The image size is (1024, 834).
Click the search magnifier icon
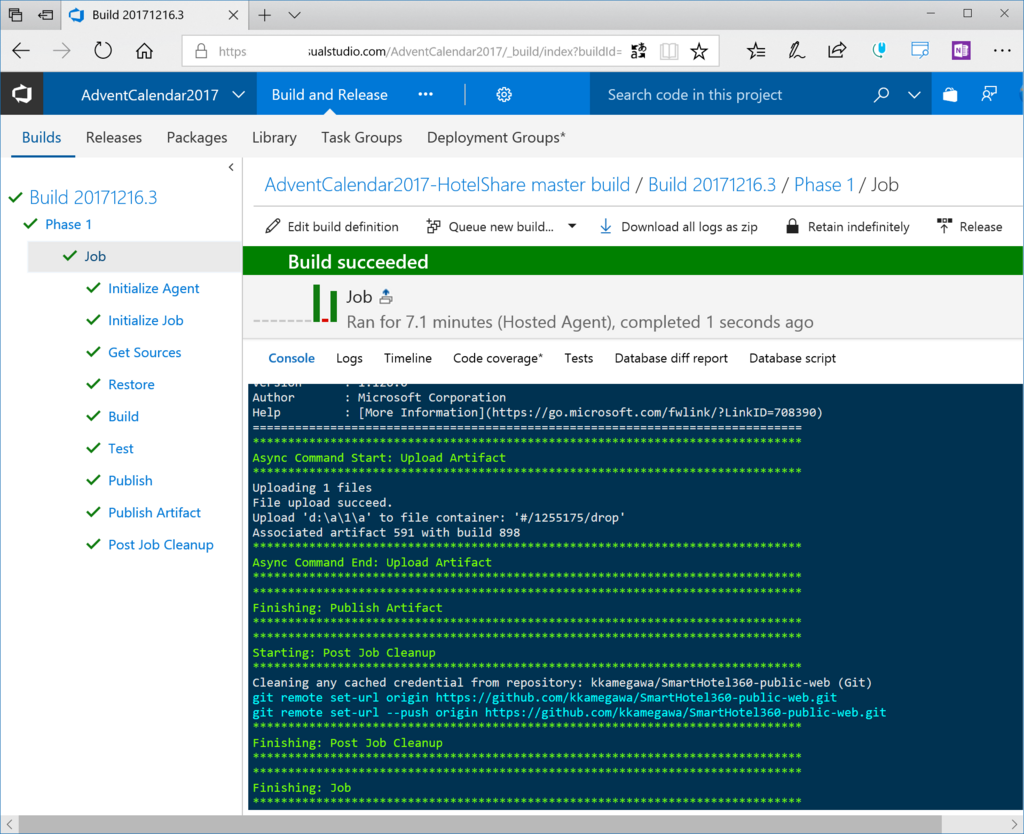881,95
